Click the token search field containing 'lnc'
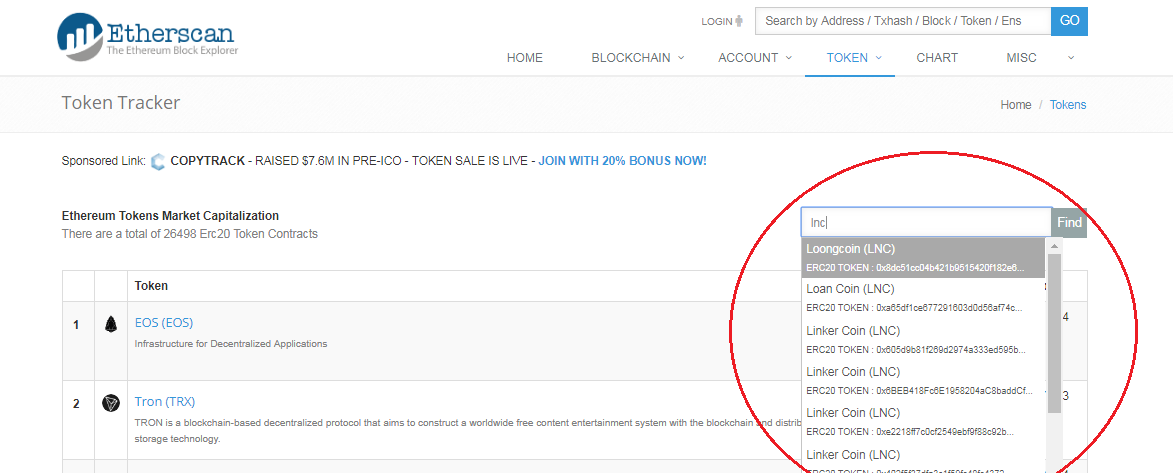Screen dimensions: 1173x473 [925, 222]
